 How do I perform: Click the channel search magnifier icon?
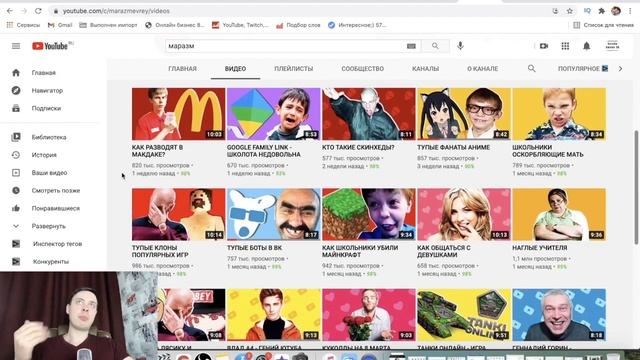pos(531,69)
